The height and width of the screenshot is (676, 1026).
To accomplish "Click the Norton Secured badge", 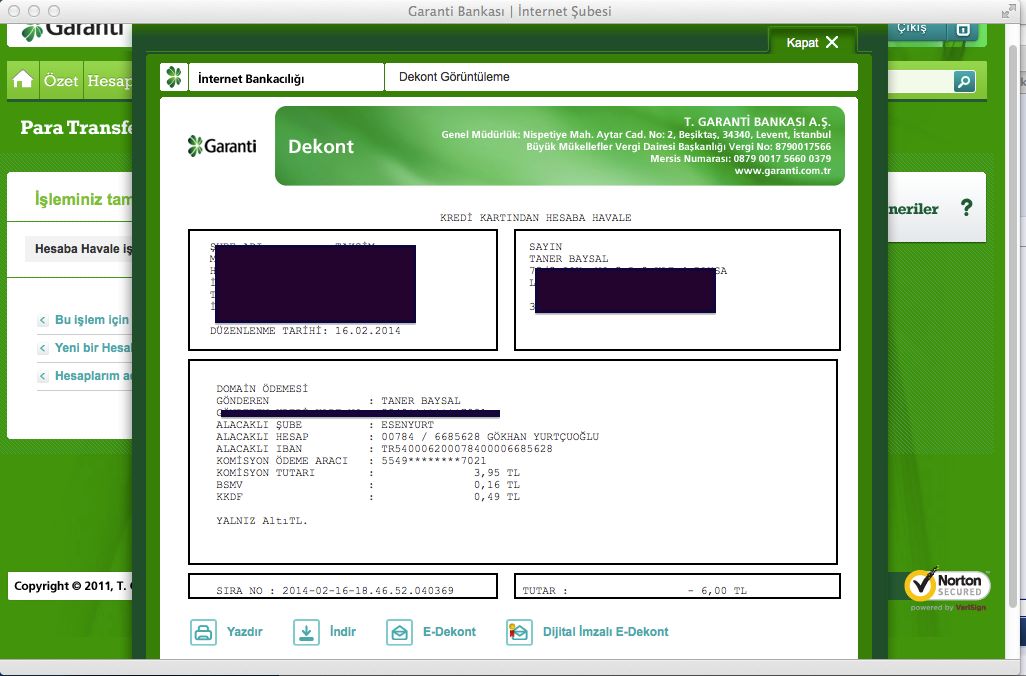I will point(947,588).
